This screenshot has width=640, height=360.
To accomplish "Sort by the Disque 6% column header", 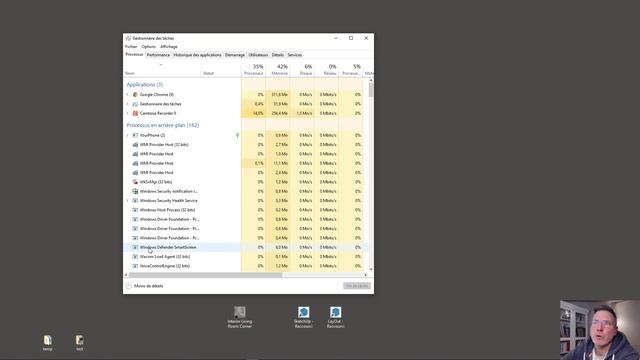I will [302, 69].
